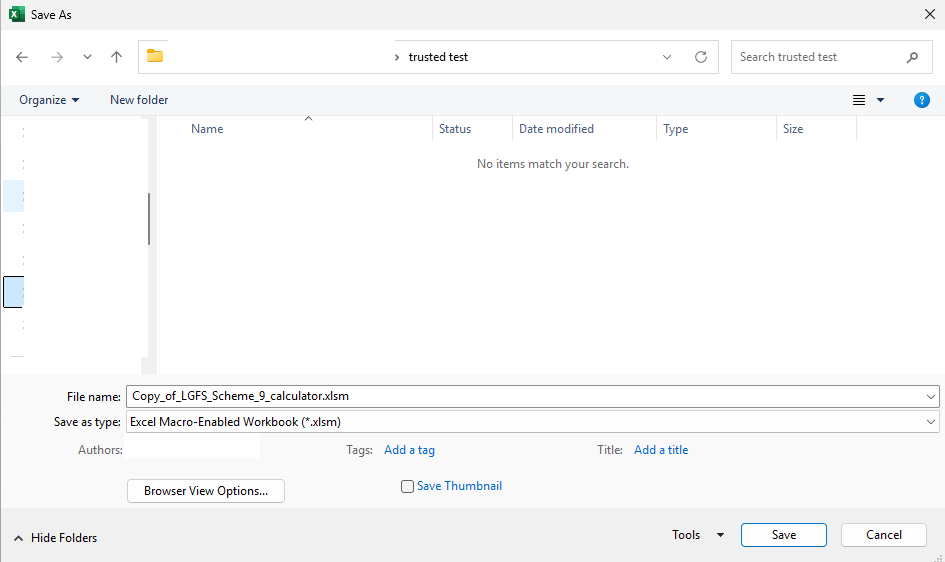
Task: Create a New folder
Action: (x=139, y=100)
